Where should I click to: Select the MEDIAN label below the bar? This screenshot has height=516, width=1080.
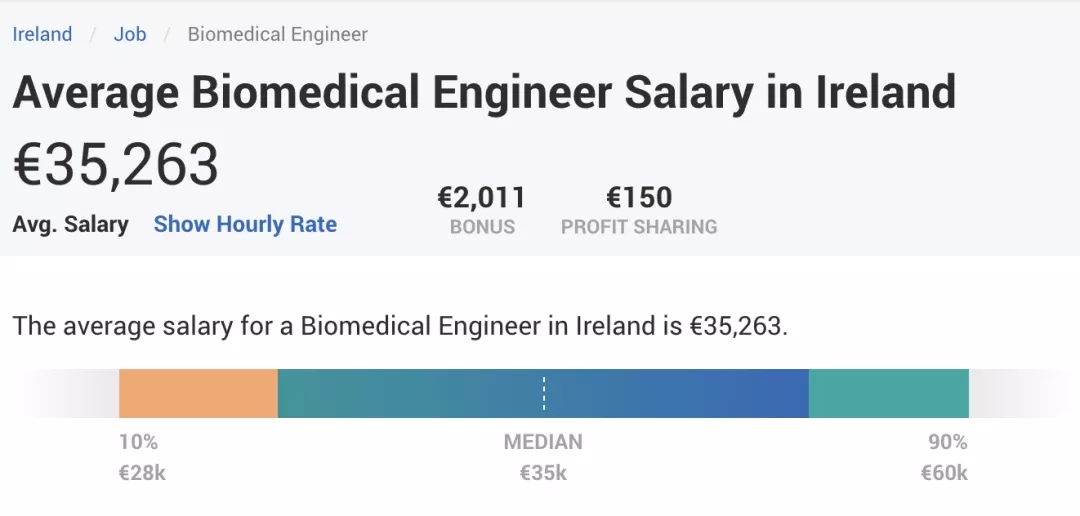tap(543, 442)
